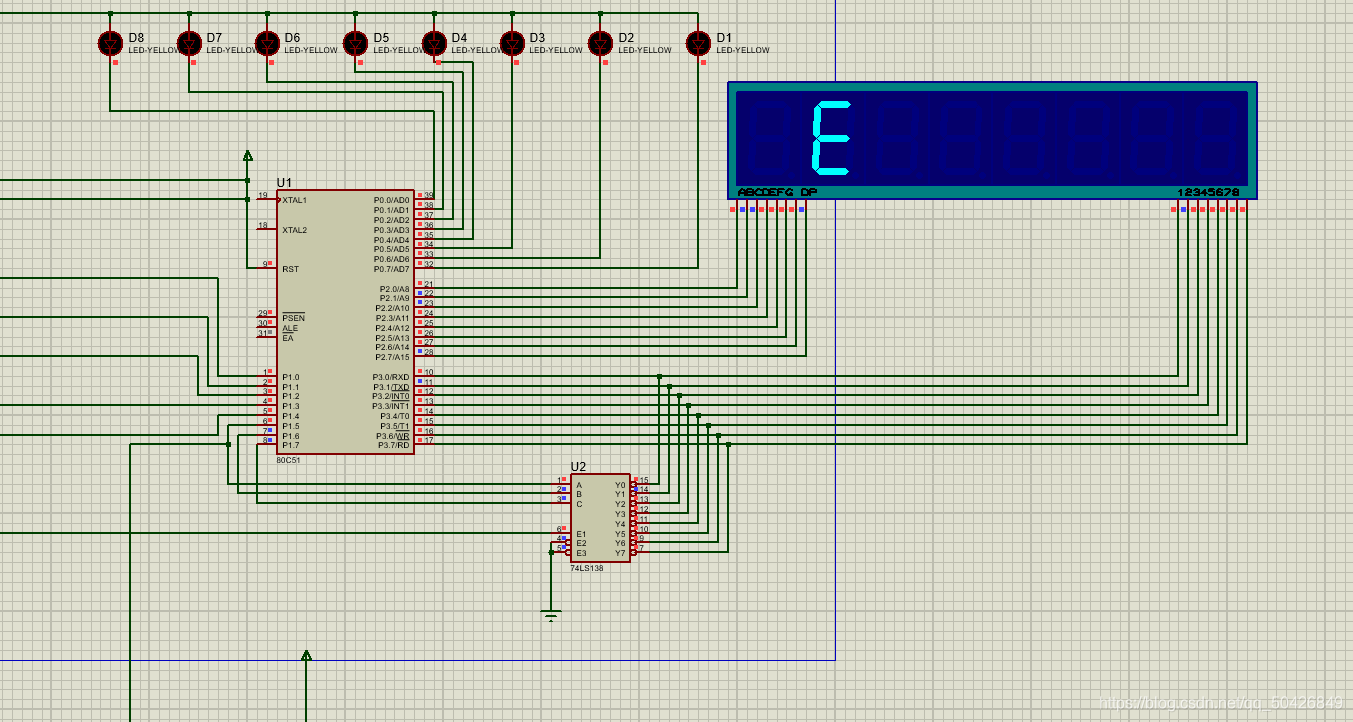Click the 12345678 digit select label

pyautogui.click(x=1208, y=192)
